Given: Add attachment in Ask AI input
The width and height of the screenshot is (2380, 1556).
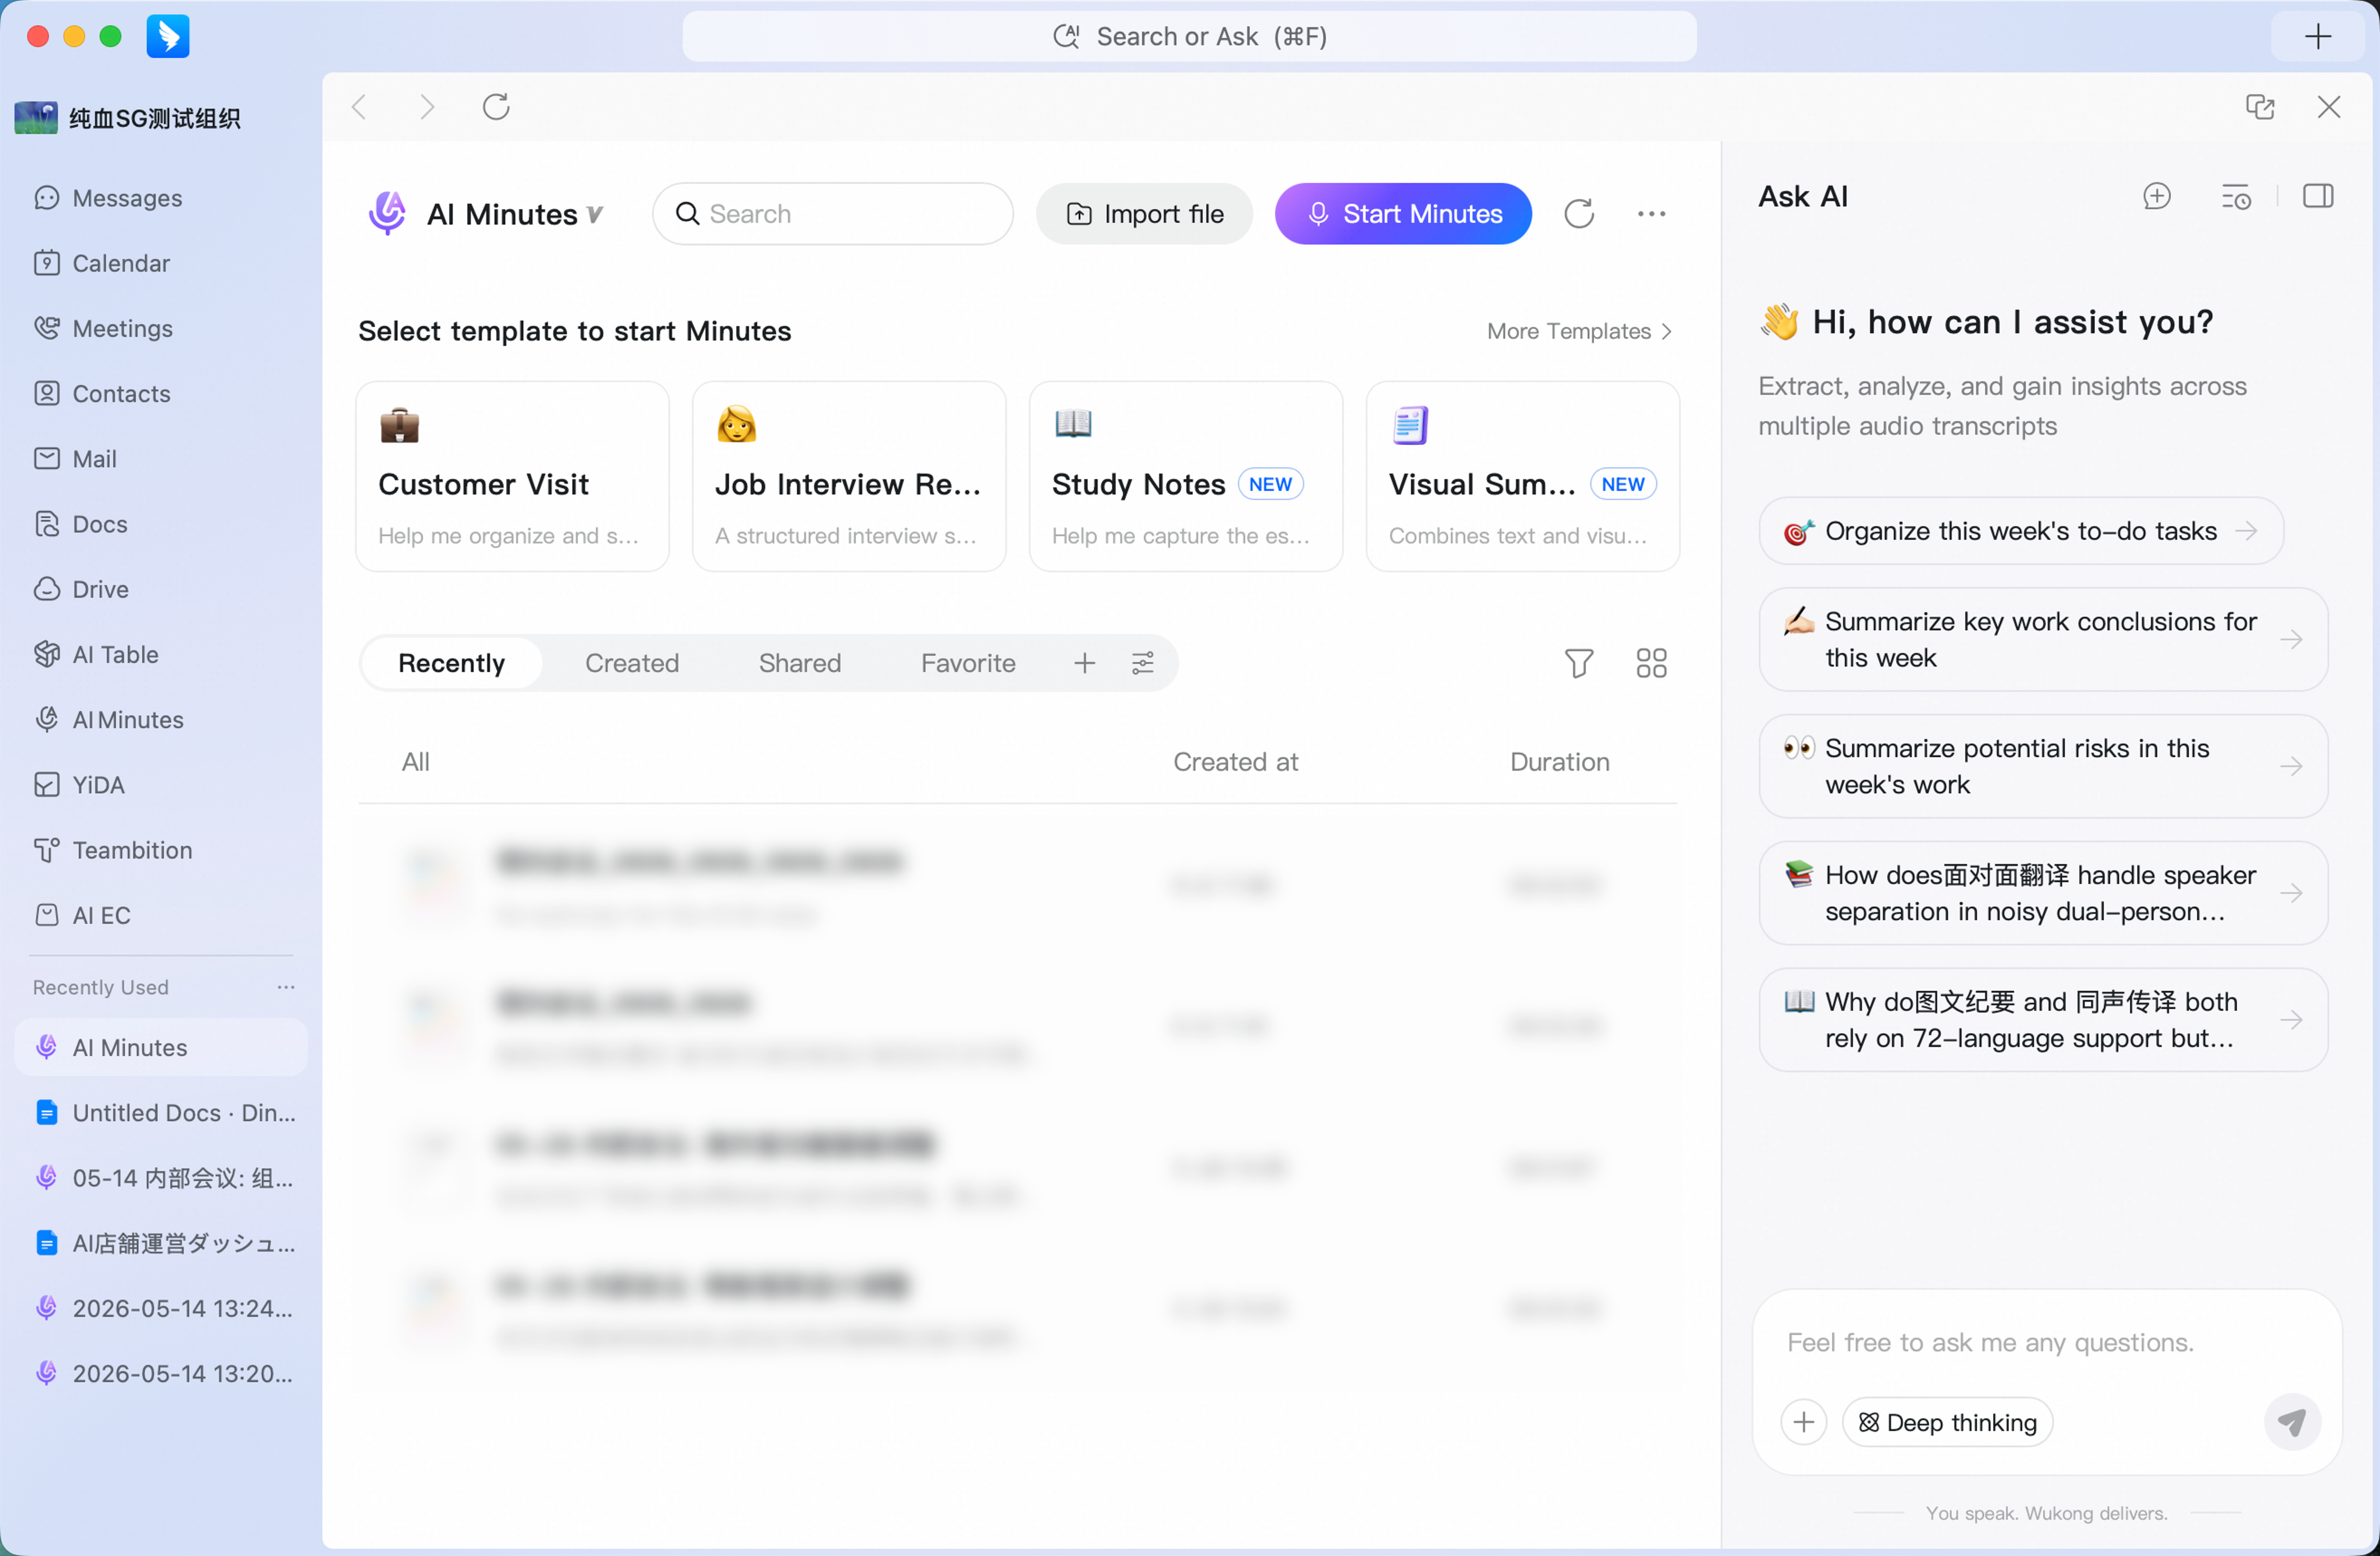Looking at the screenshot, I should coord(1803,1421).
